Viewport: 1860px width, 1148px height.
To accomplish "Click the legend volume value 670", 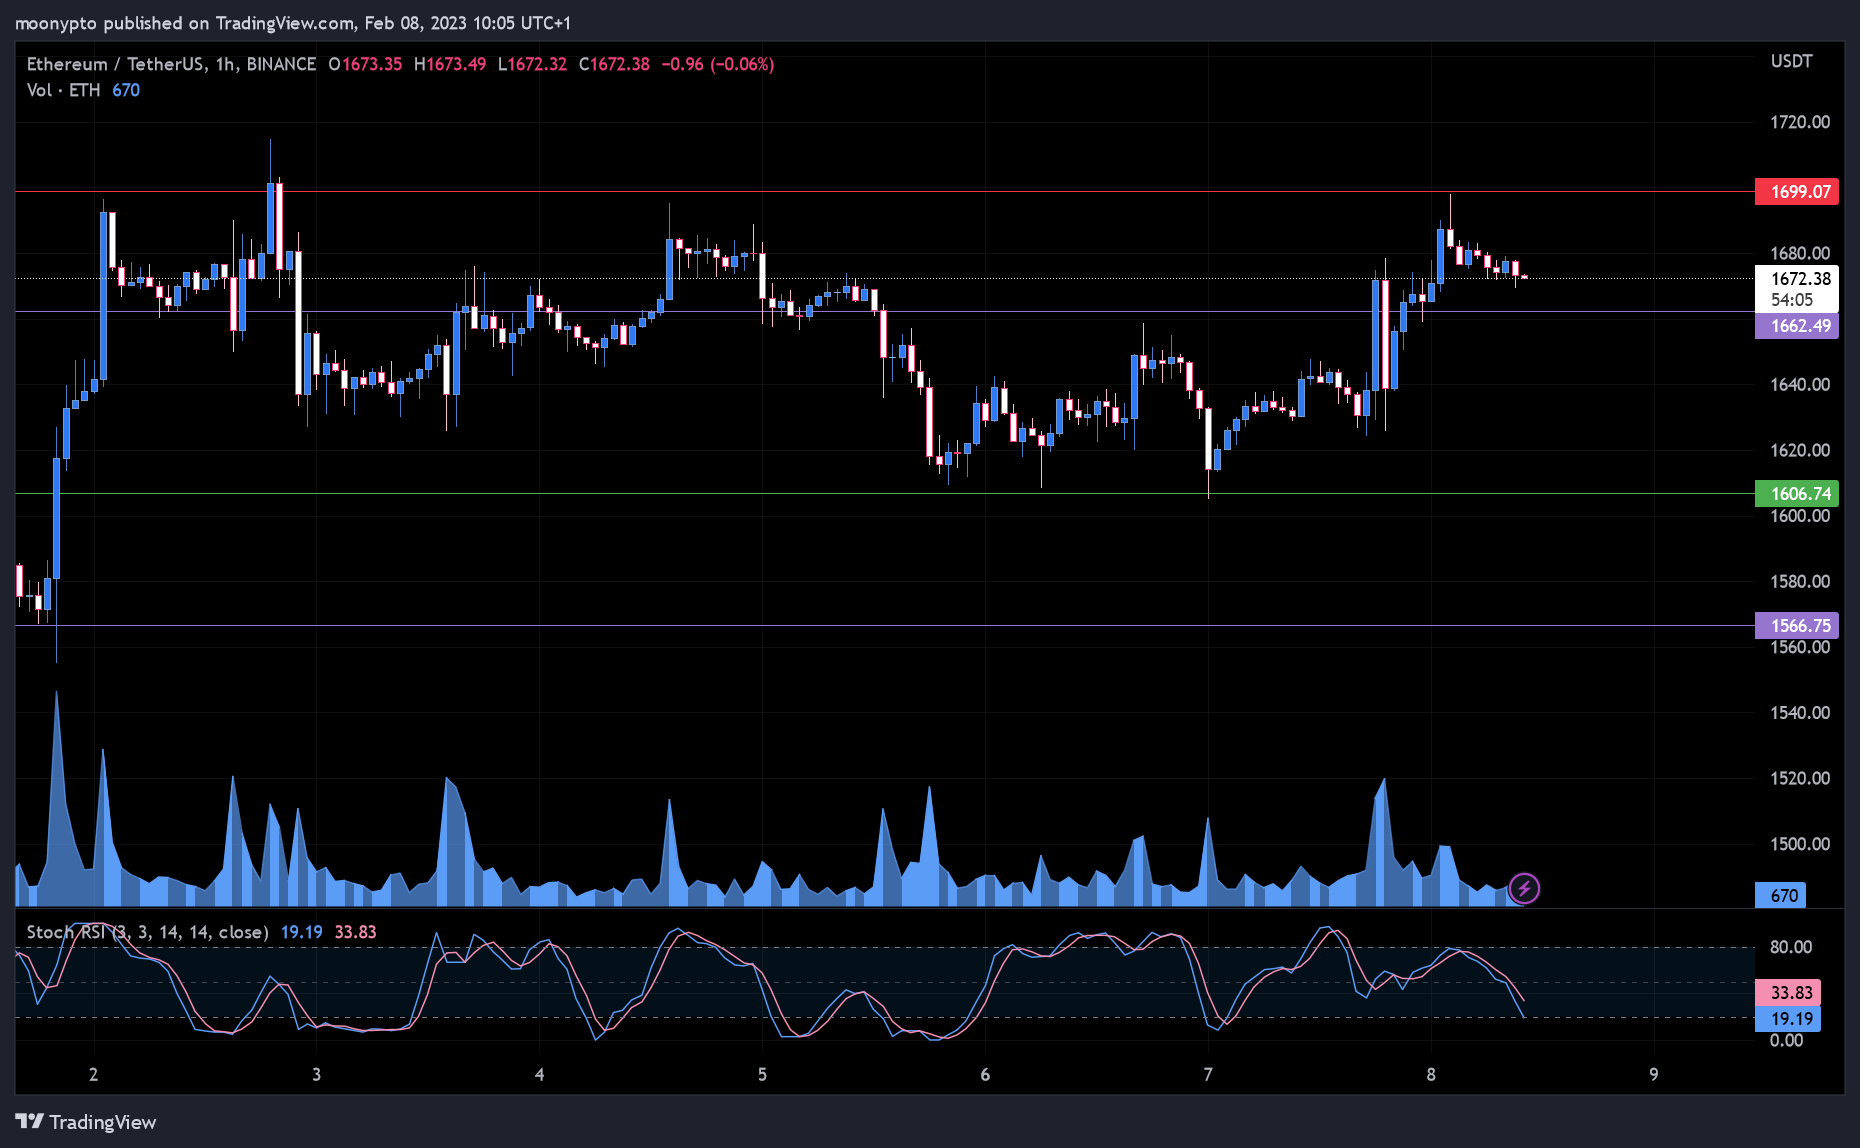I will pyautogui.click(x=126, y=90).
